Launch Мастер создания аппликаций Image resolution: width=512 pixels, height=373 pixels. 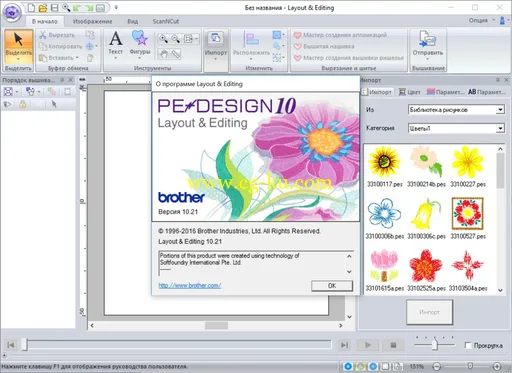pyautogui.click(x=340, y=35)
